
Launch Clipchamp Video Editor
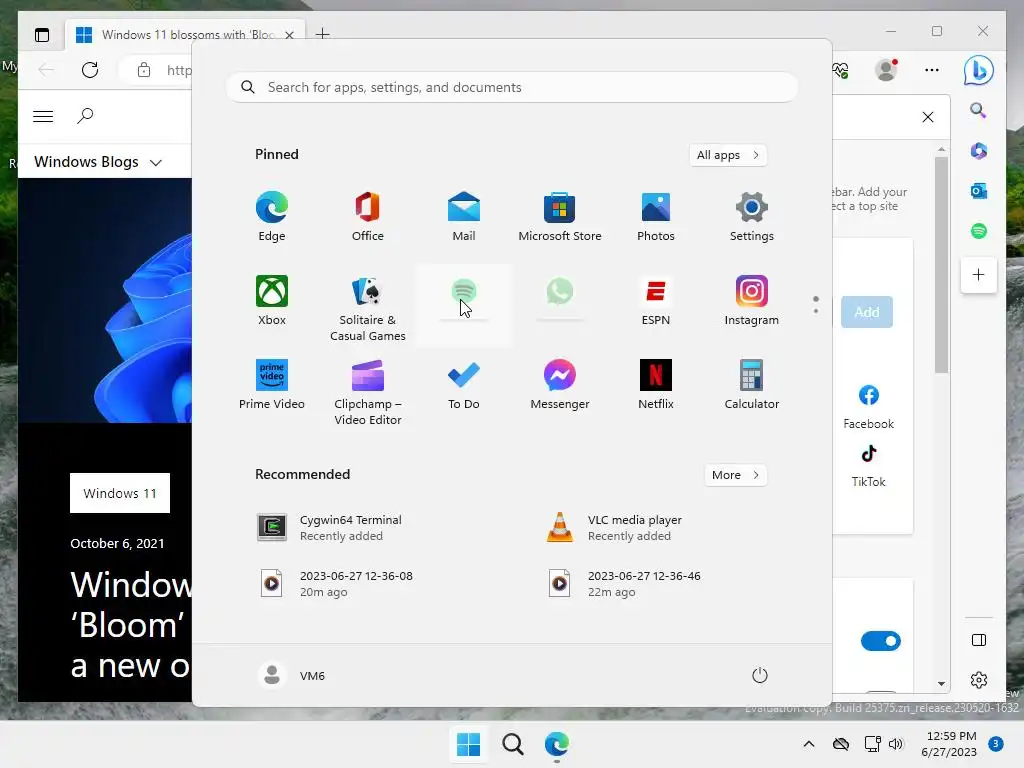[368, 392]
